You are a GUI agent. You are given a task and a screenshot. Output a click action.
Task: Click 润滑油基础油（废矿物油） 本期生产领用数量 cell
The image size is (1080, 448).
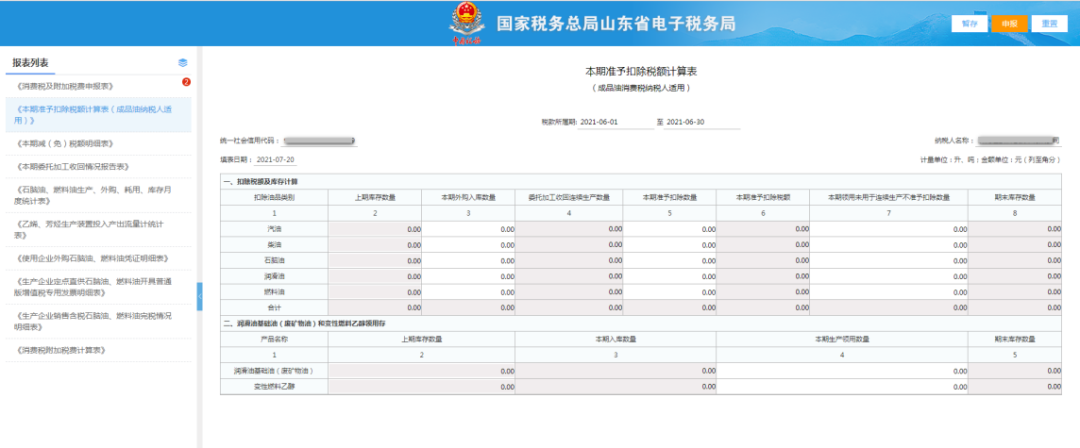[x=842, y=371]
